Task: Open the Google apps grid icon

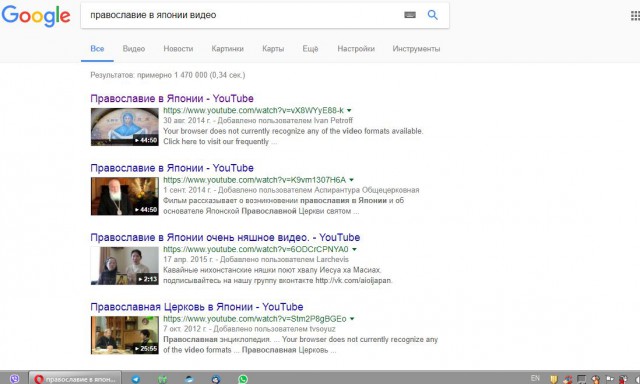Action: [635, 16]
